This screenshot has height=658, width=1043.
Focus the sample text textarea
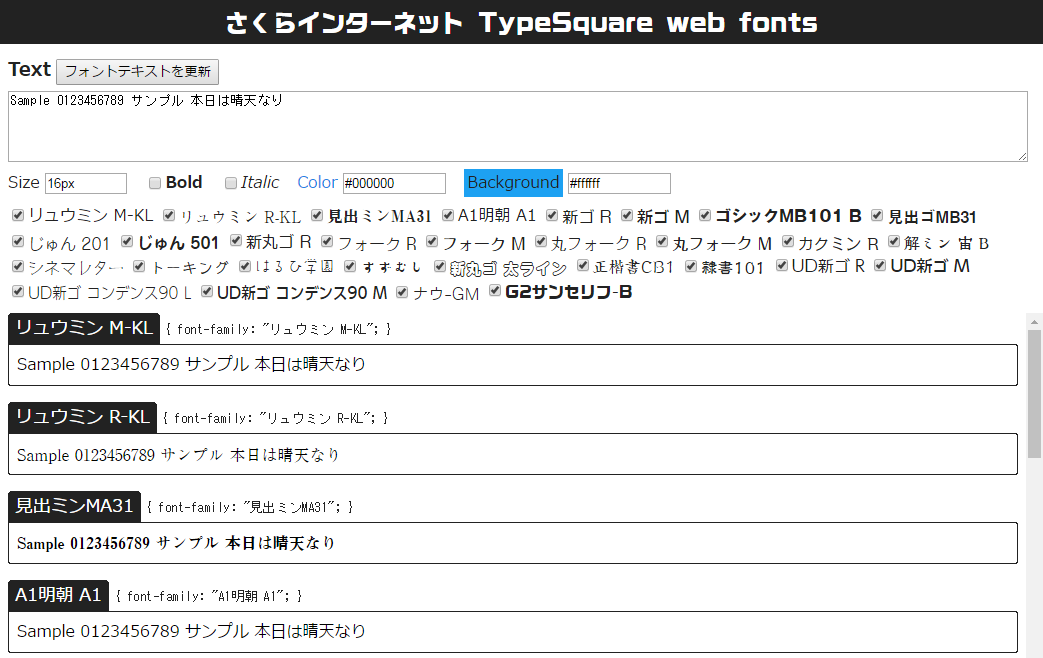pos(518,126)
